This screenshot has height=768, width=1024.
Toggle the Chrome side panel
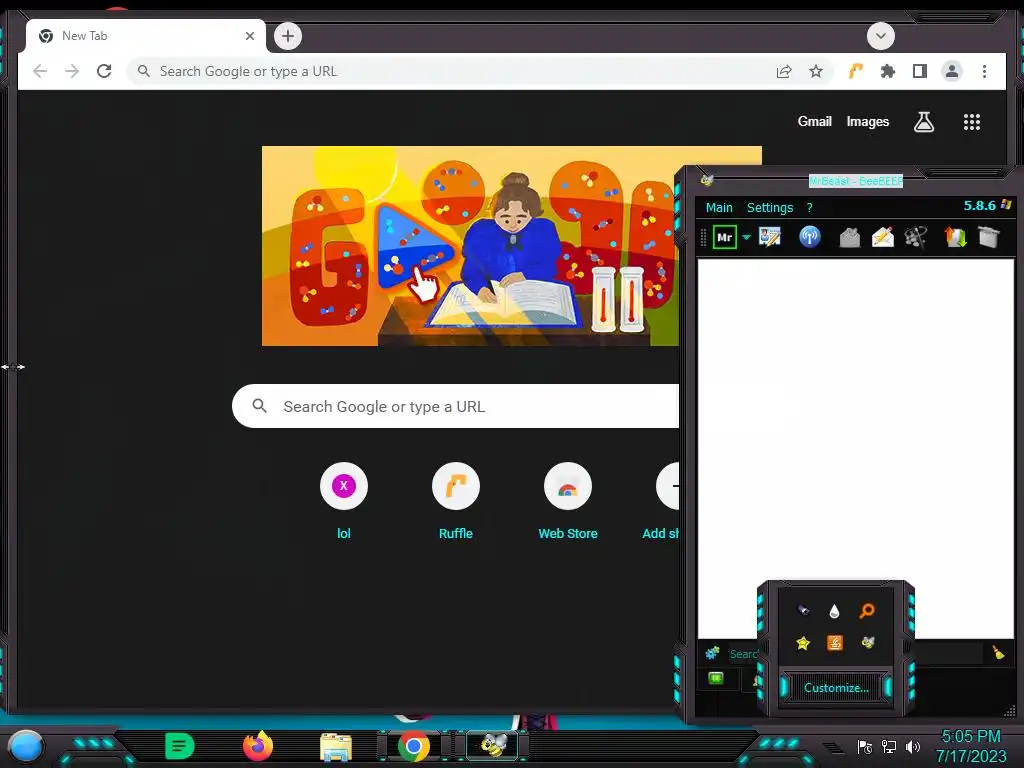(920, 71)
